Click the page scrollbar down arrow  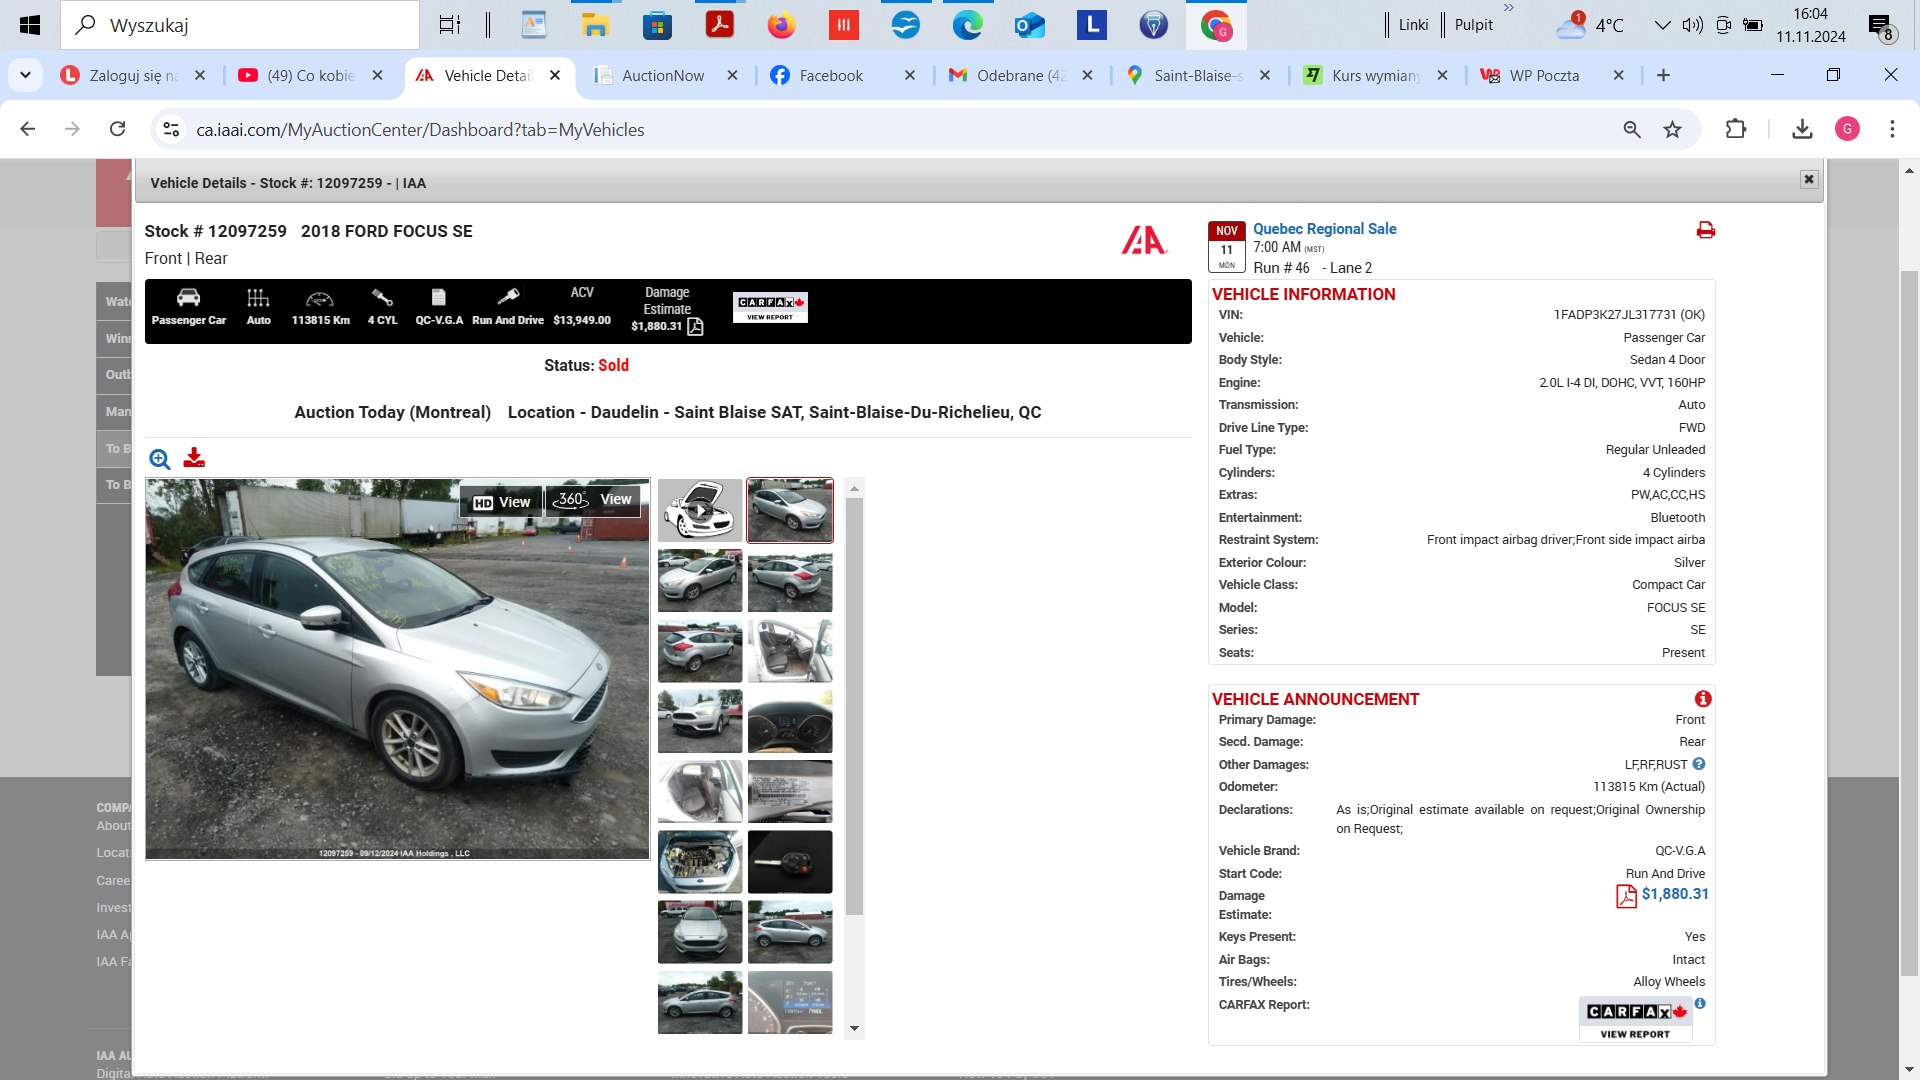pyautogui.click(x=1909, y=1069)
